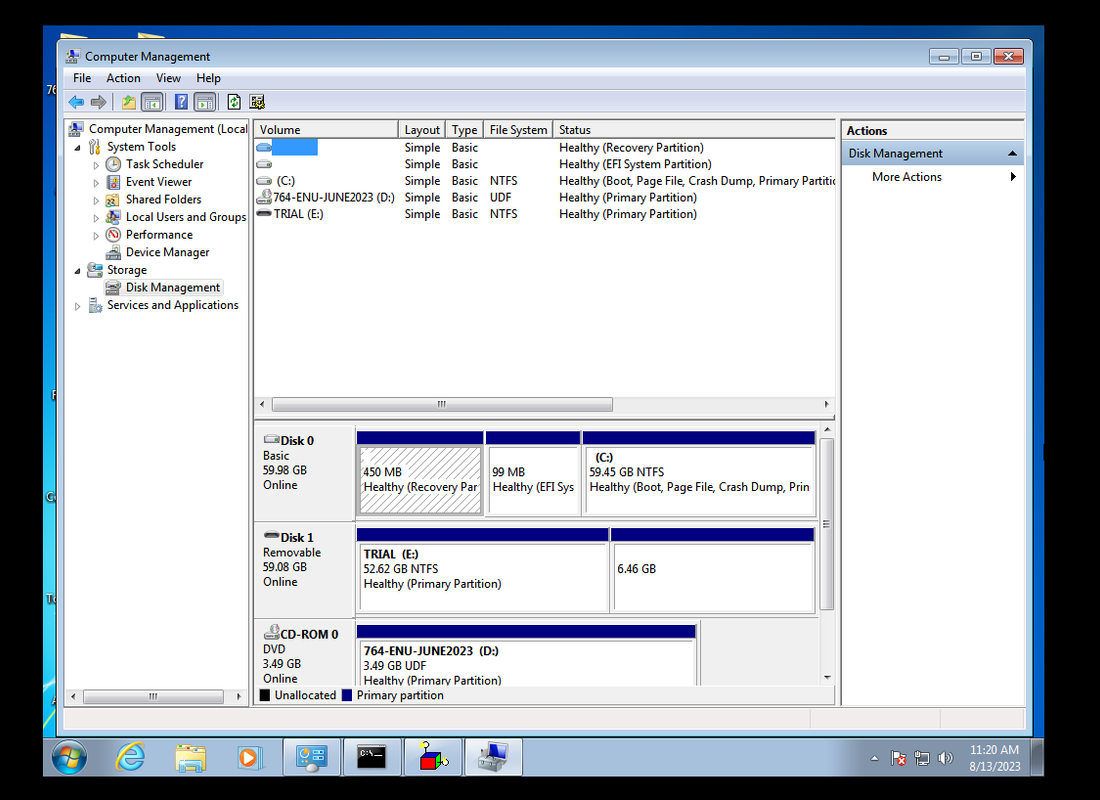Viewport: 1100px width, 800px height.
Task: Click the Disk Management icon in tree
Action: (x=113, y=287)
